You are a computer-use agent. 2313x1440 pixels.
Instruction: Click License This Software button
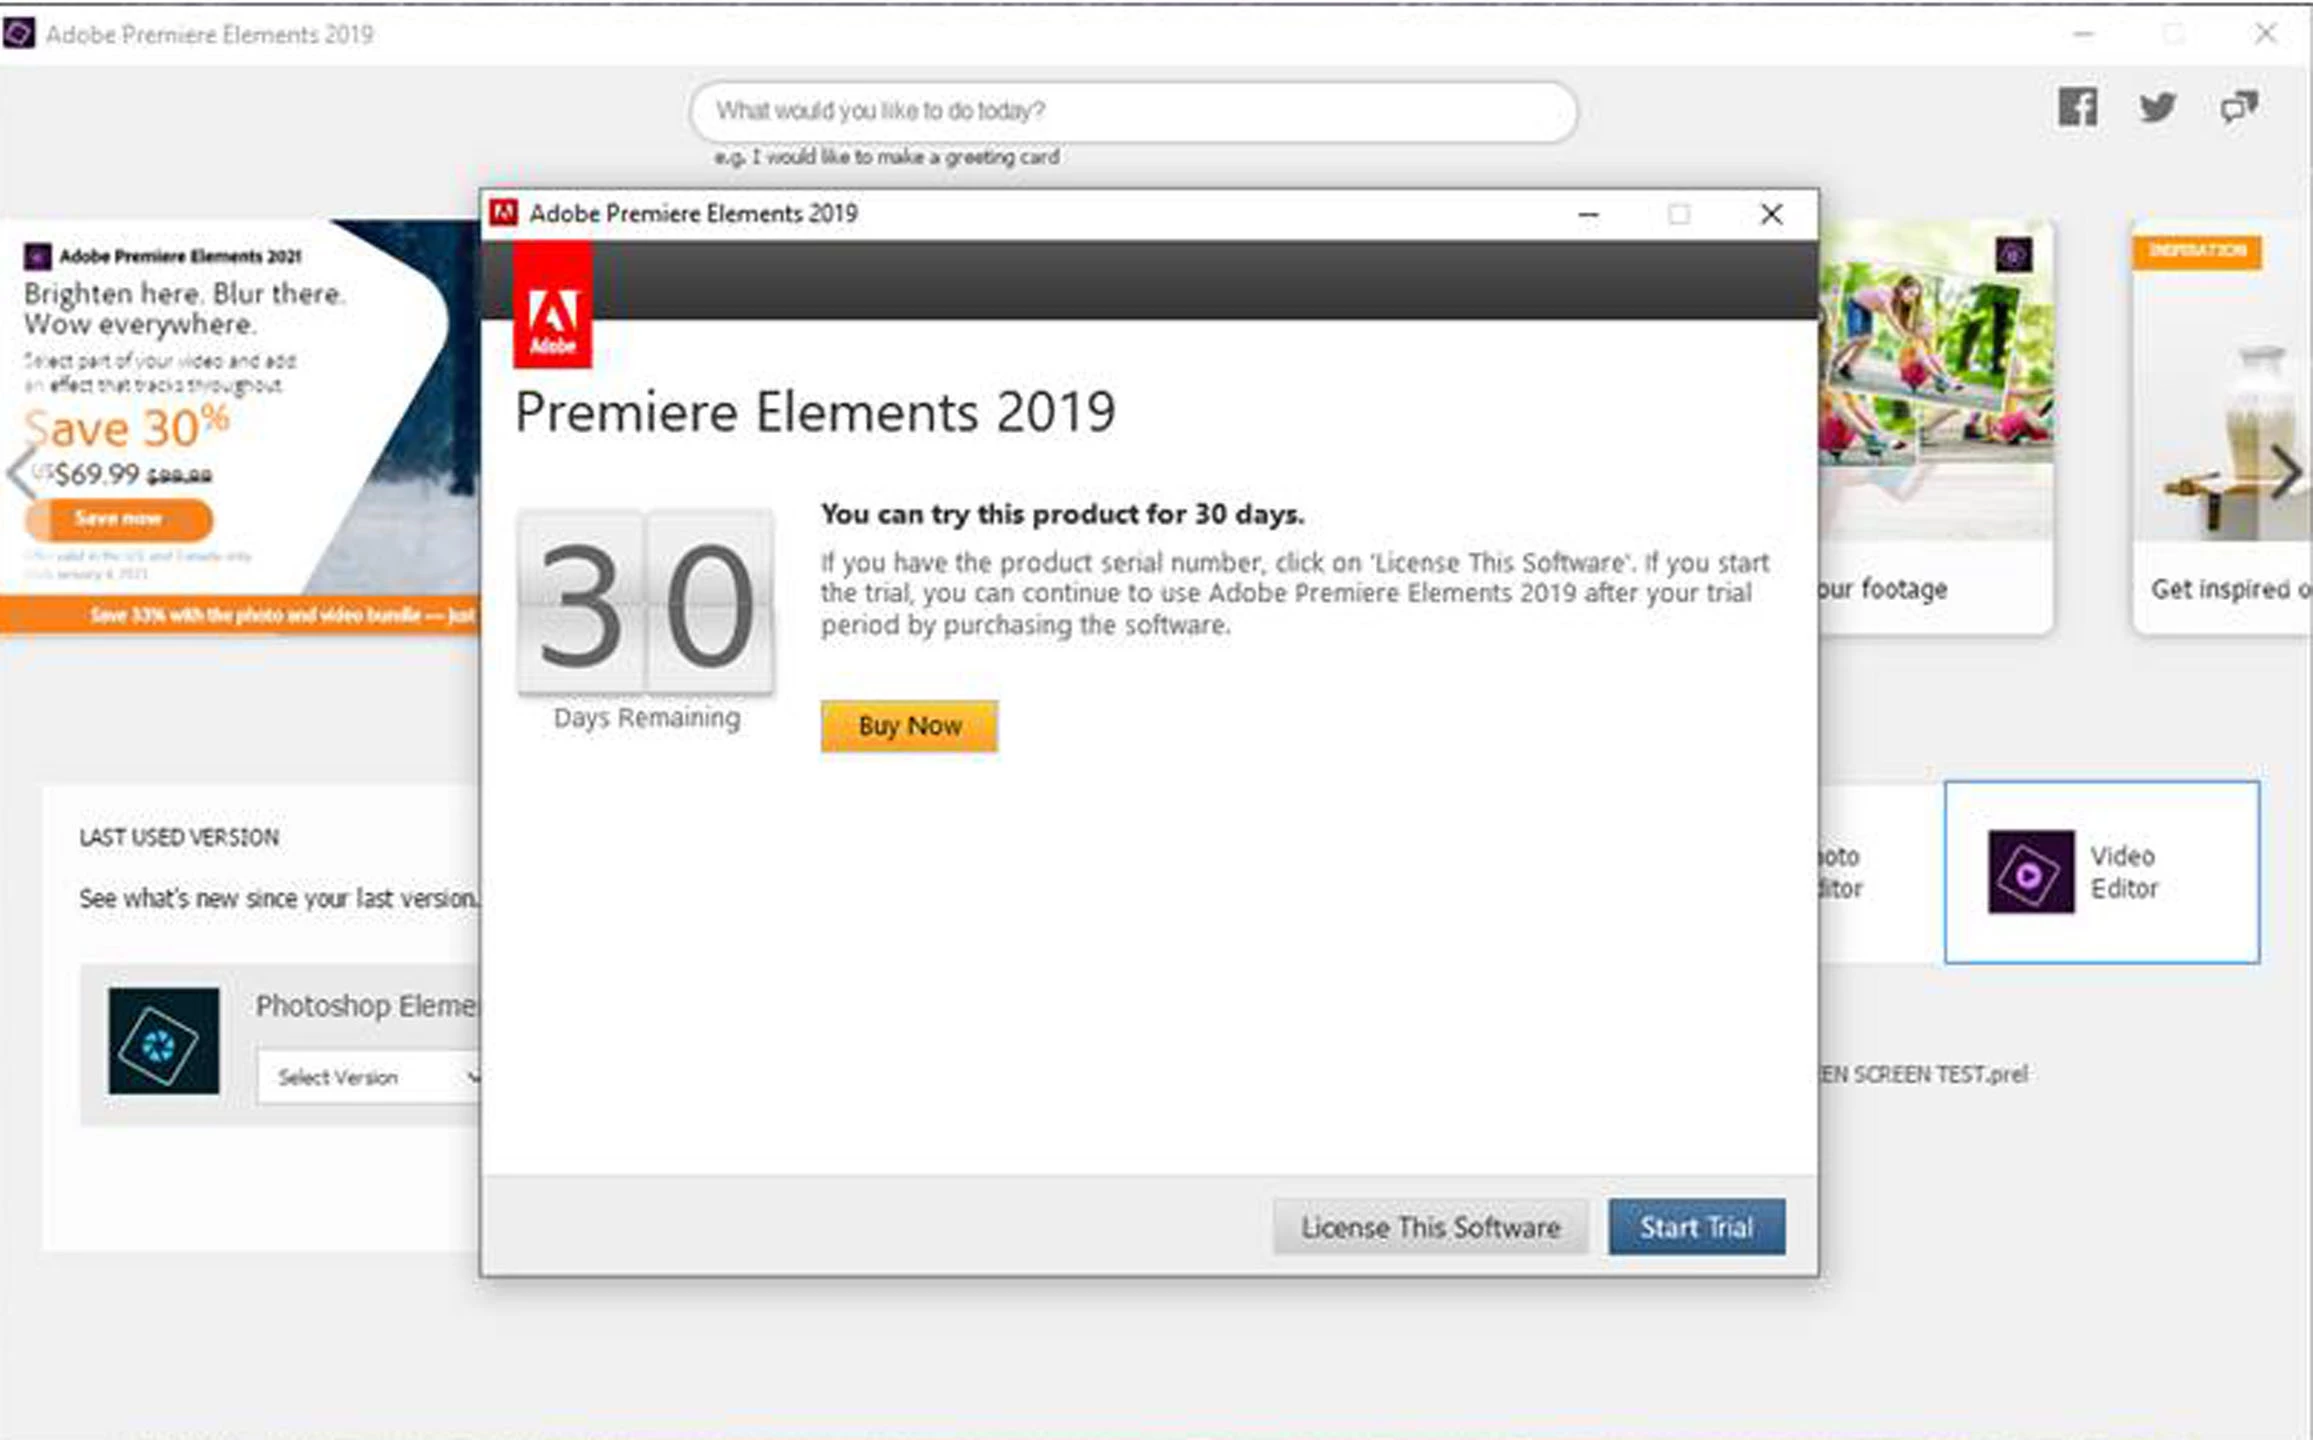pyautogui.click(x=1429, y=1227)
